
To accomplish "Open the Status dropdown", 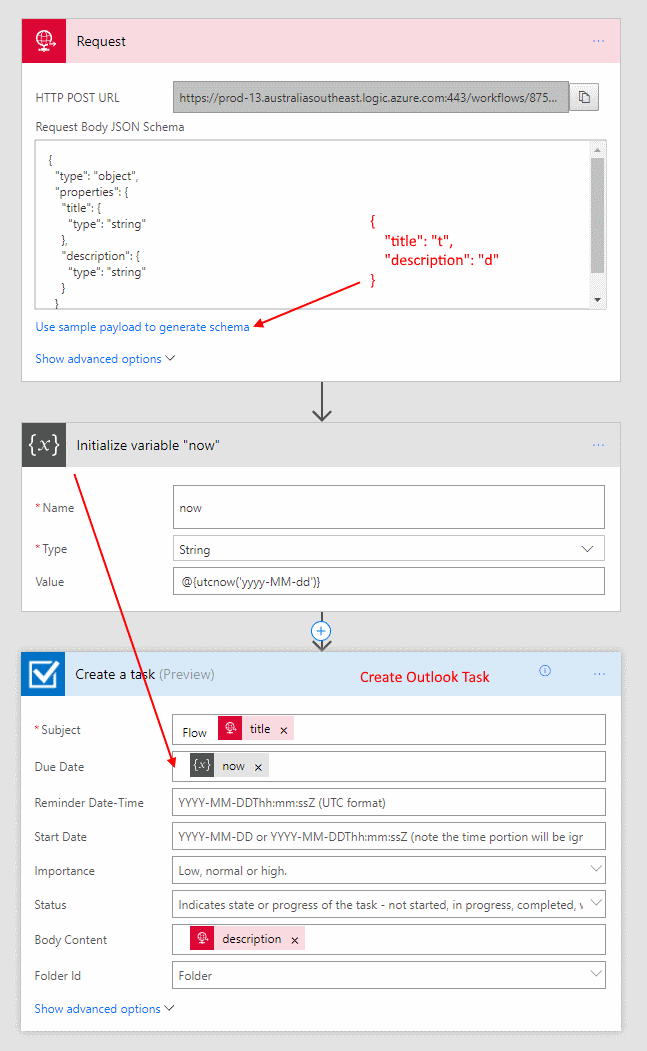I will click(x=596, y=904).
